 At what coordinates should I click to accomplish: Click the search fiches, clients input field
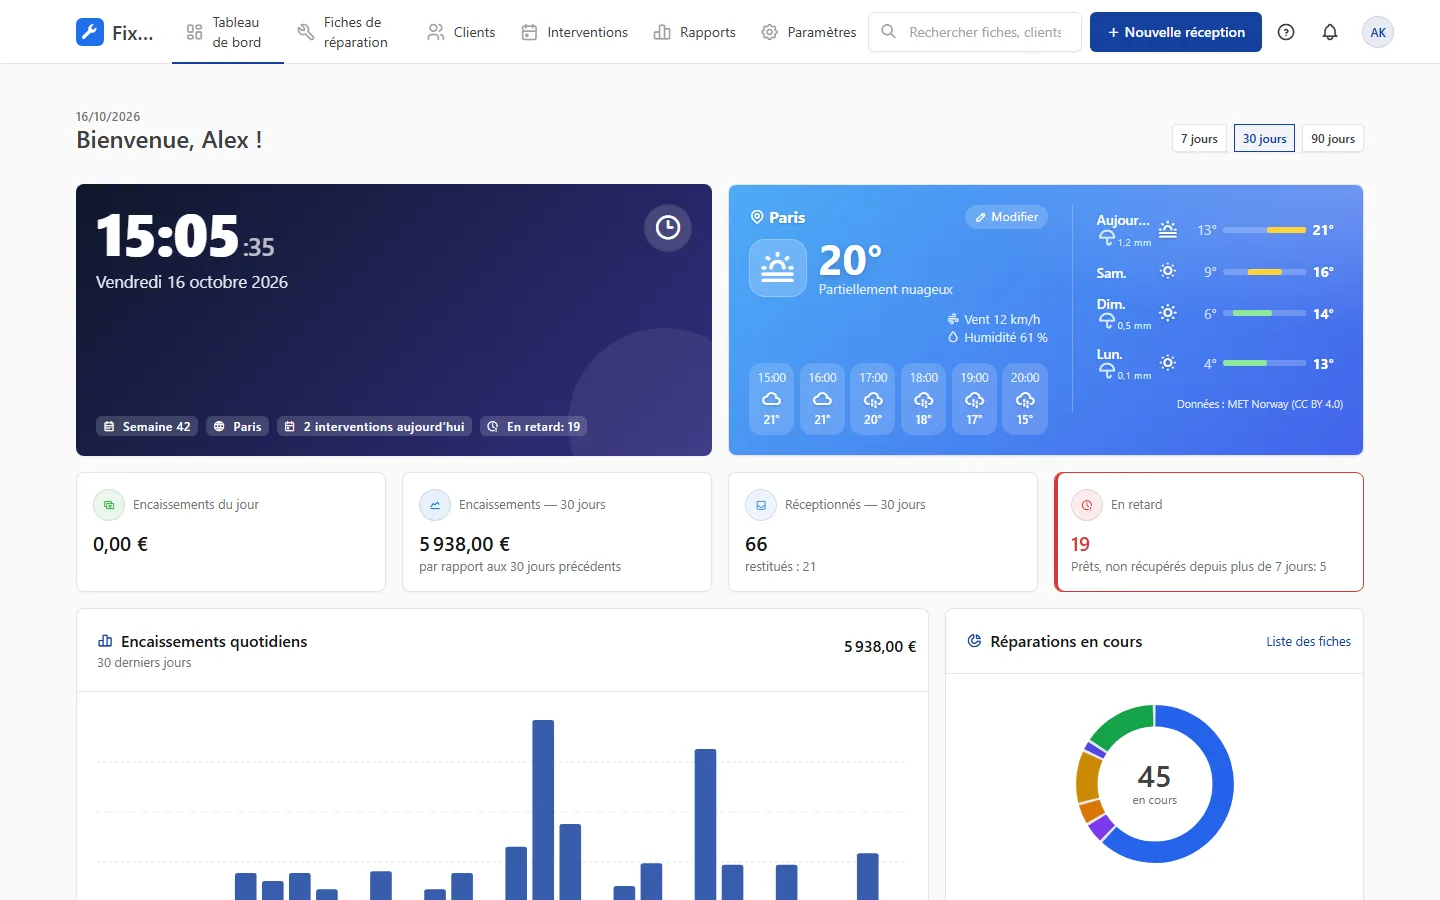(x=975, y=32)
